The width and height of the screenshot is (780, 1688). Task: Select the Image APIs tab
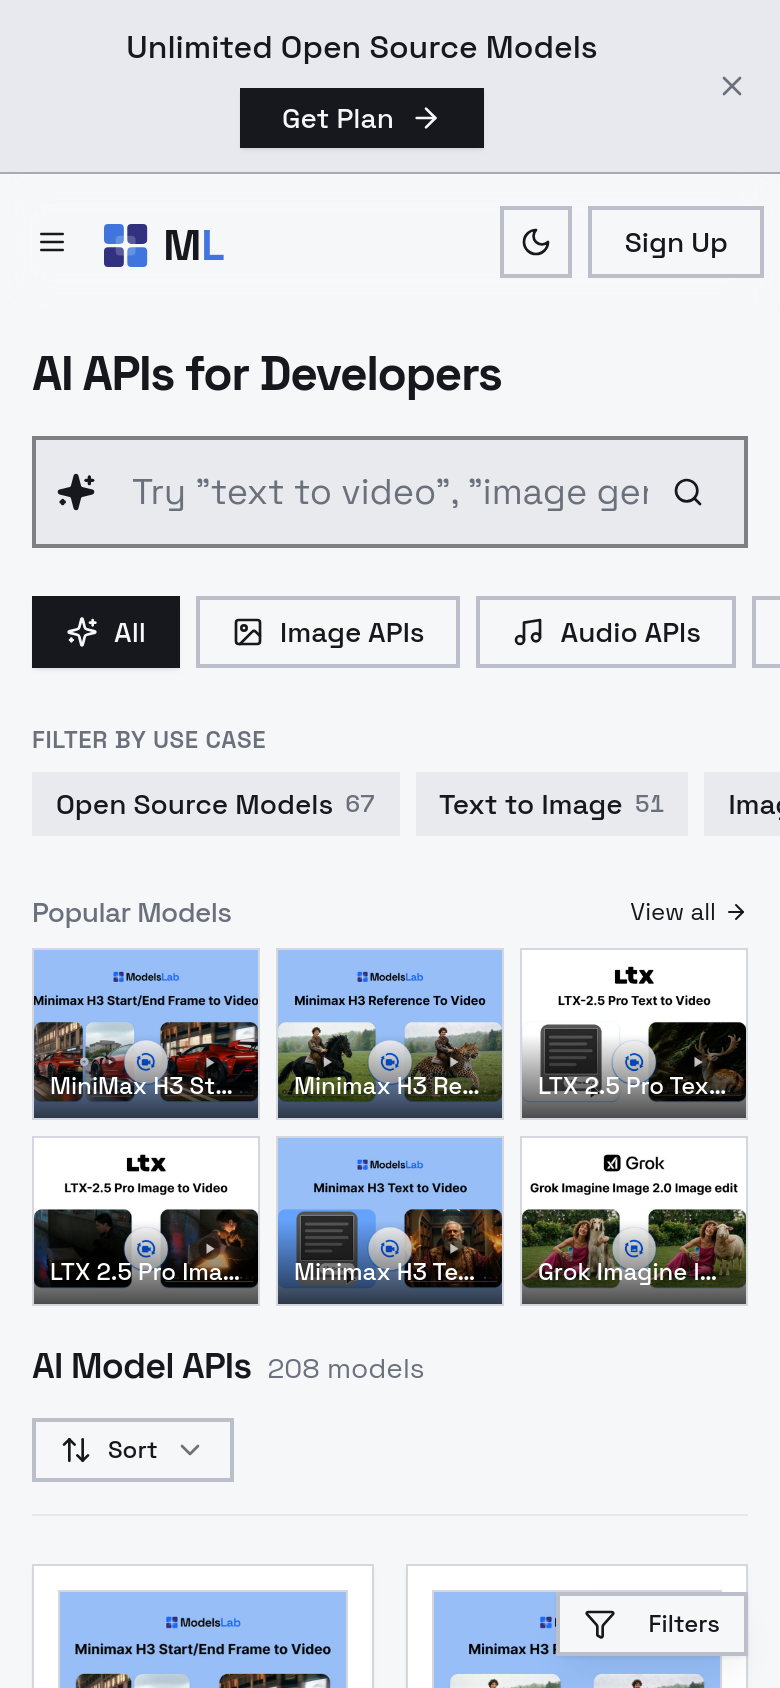[x=328, y=632]
